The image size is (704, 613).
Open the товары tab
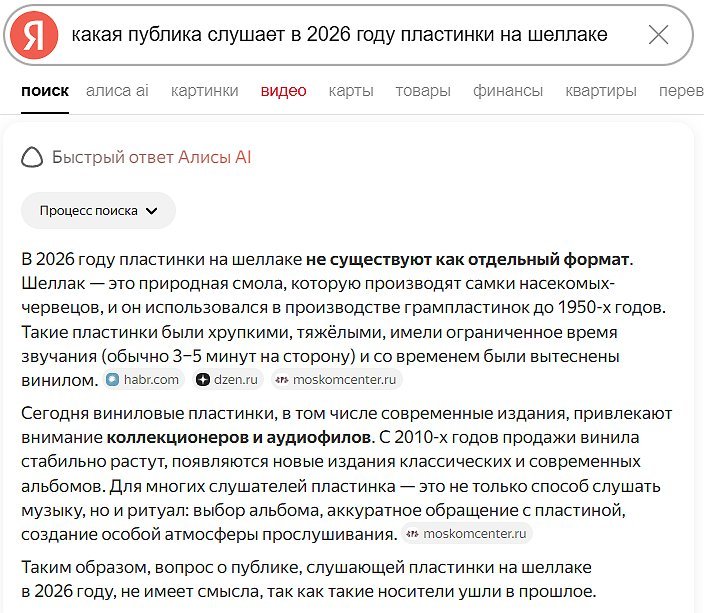pyautogui.click(x=423, y=91)
